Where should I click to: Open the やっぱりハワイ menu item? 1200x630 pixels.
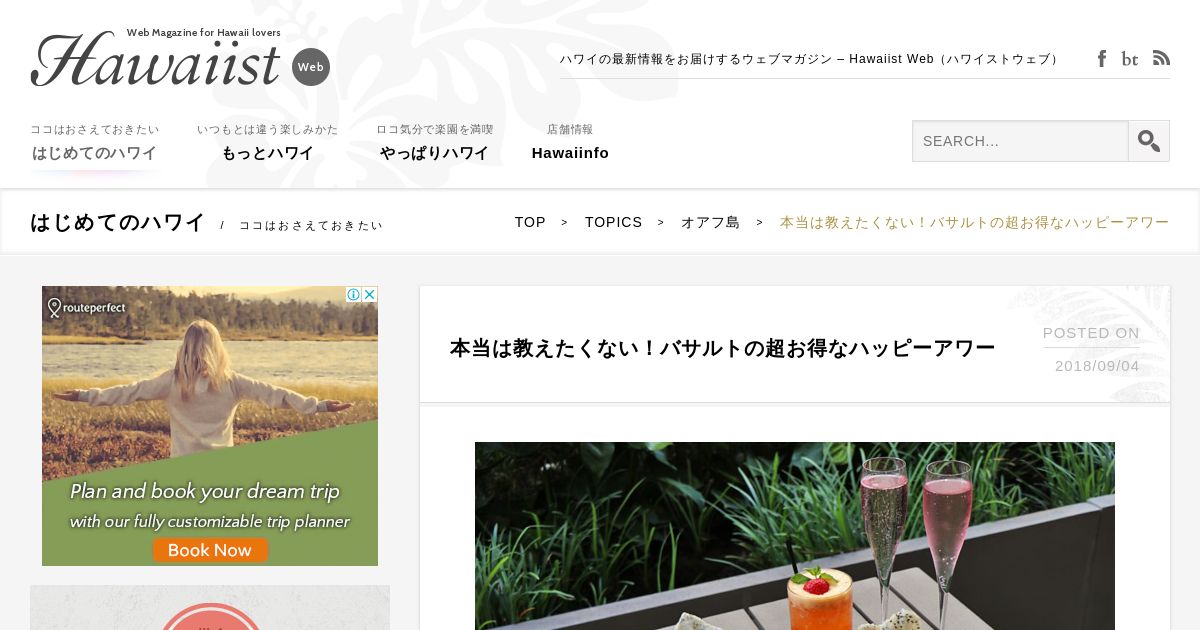click(434, 143)
